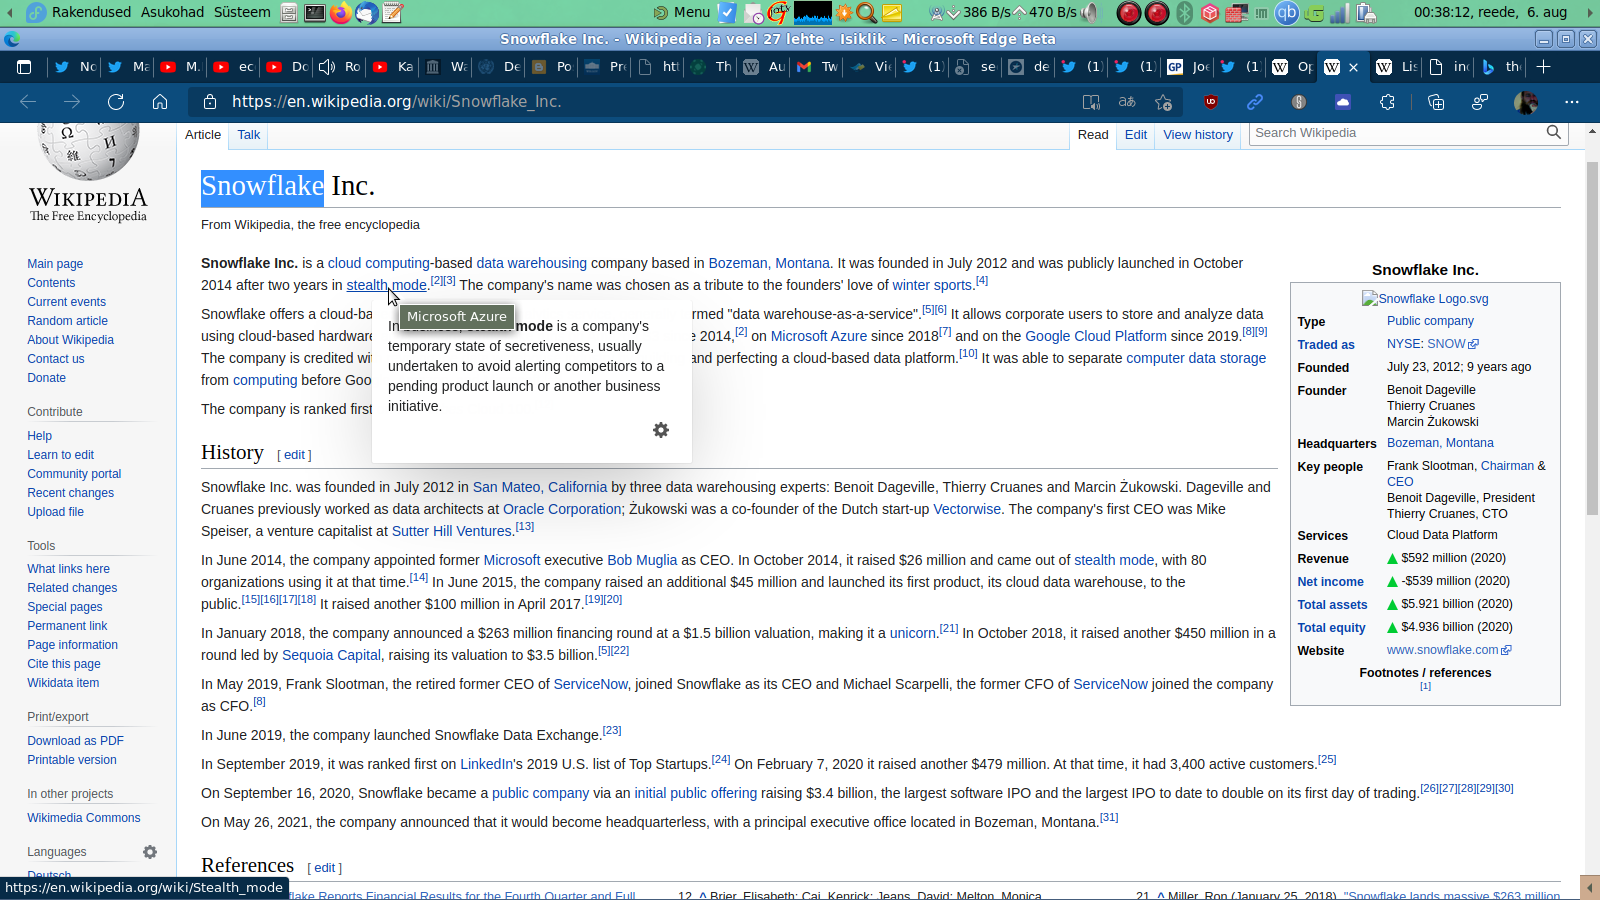The height and width of the screenshot is (900, 1600).
Task: Open page preview settings gear in popup
Action: click(x=661, y=430)
